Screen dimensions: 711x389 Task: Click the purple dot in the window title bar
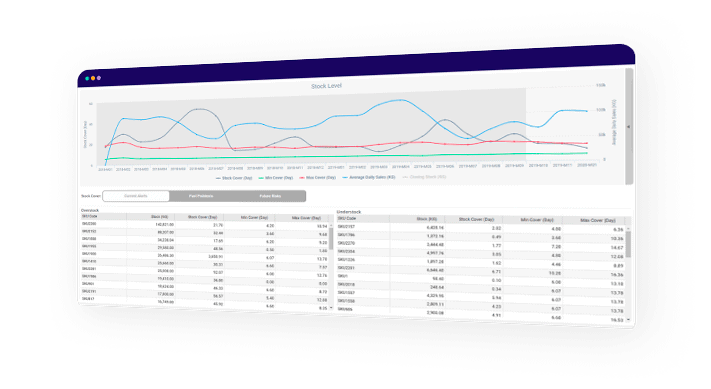(99, 78)
